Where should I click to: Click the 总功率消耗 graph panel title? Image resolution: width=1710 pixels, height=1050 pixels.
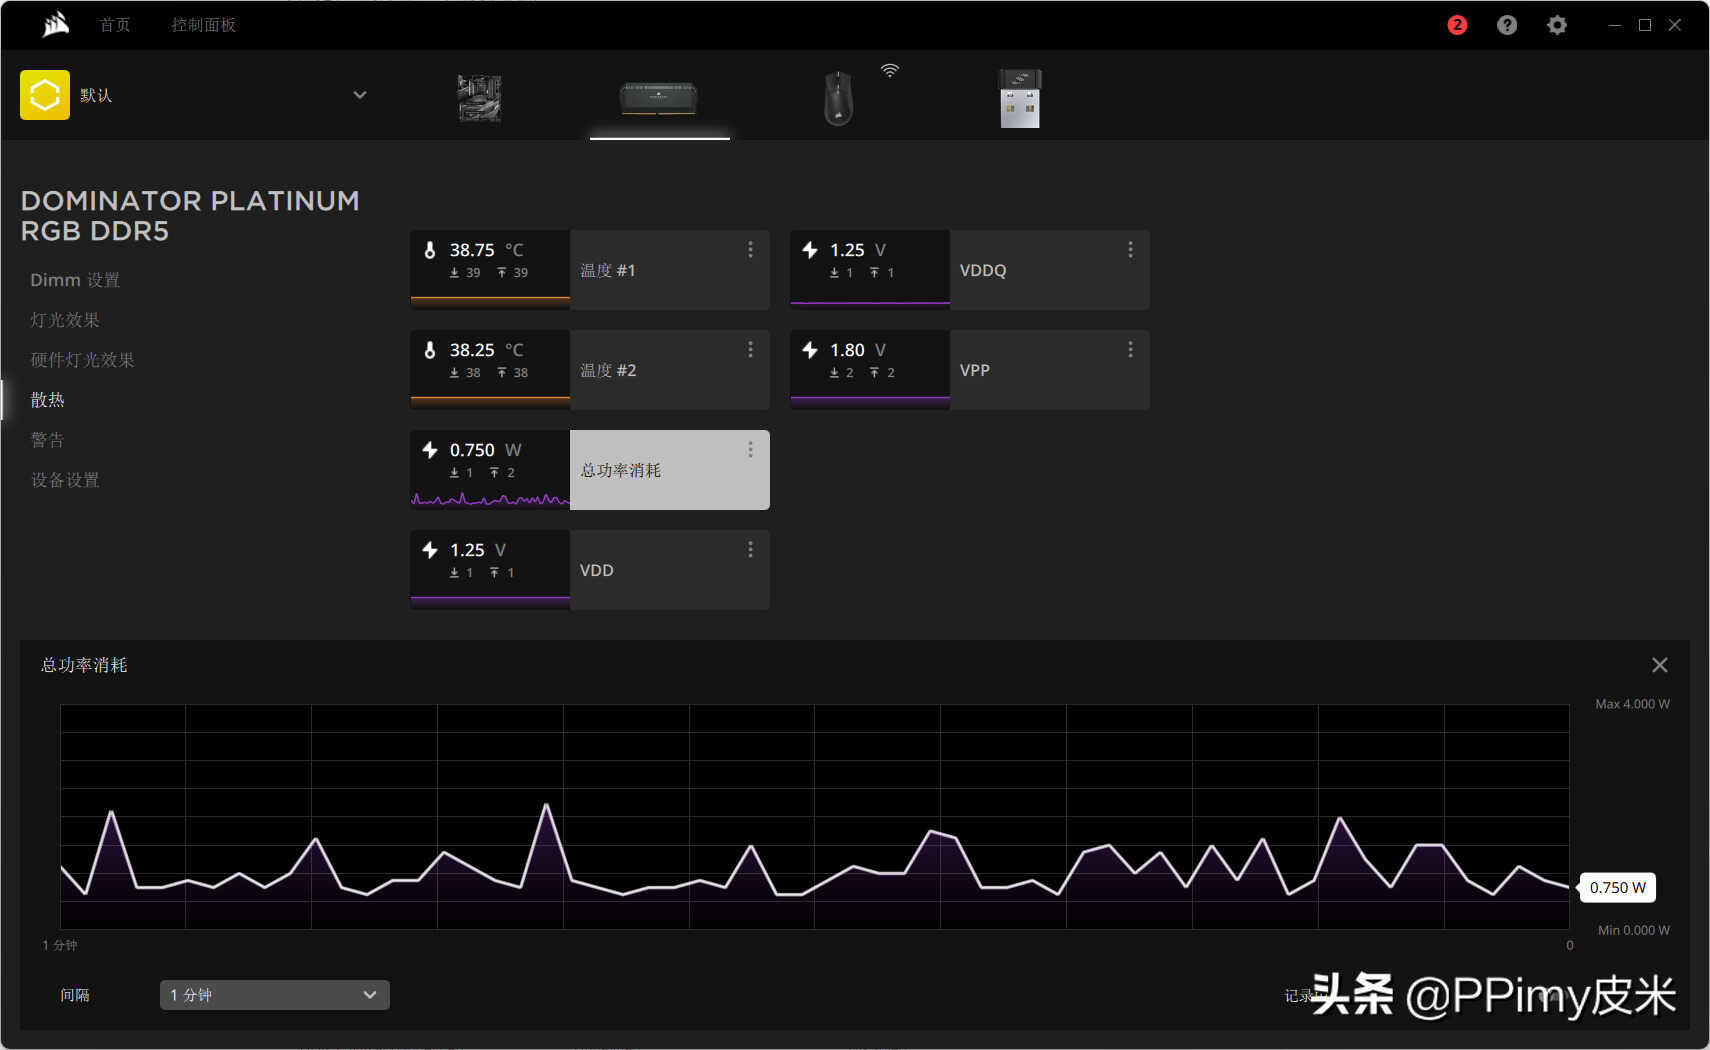pyautogui.click(x=84, y=665)
